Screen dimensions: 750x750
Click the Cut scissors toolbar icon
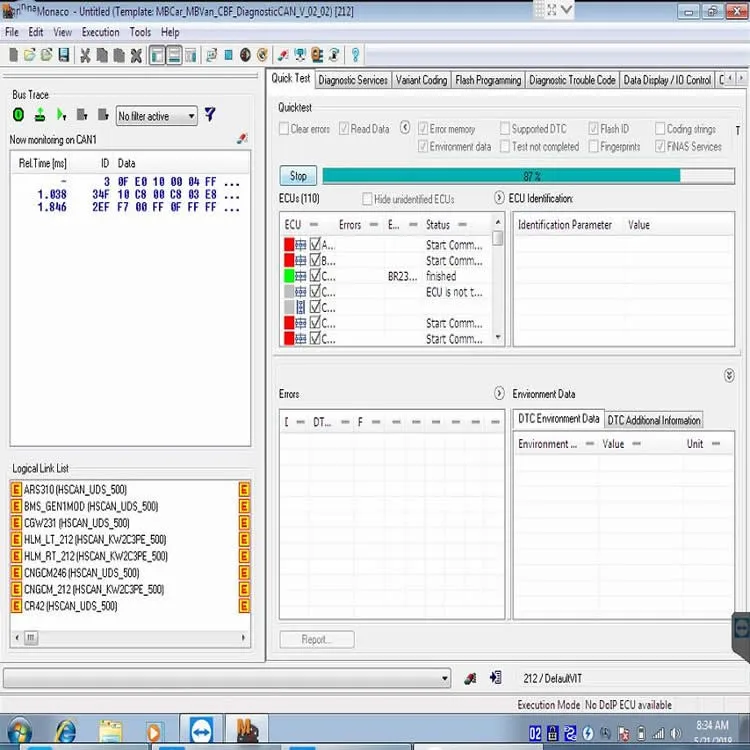(85, 55)
